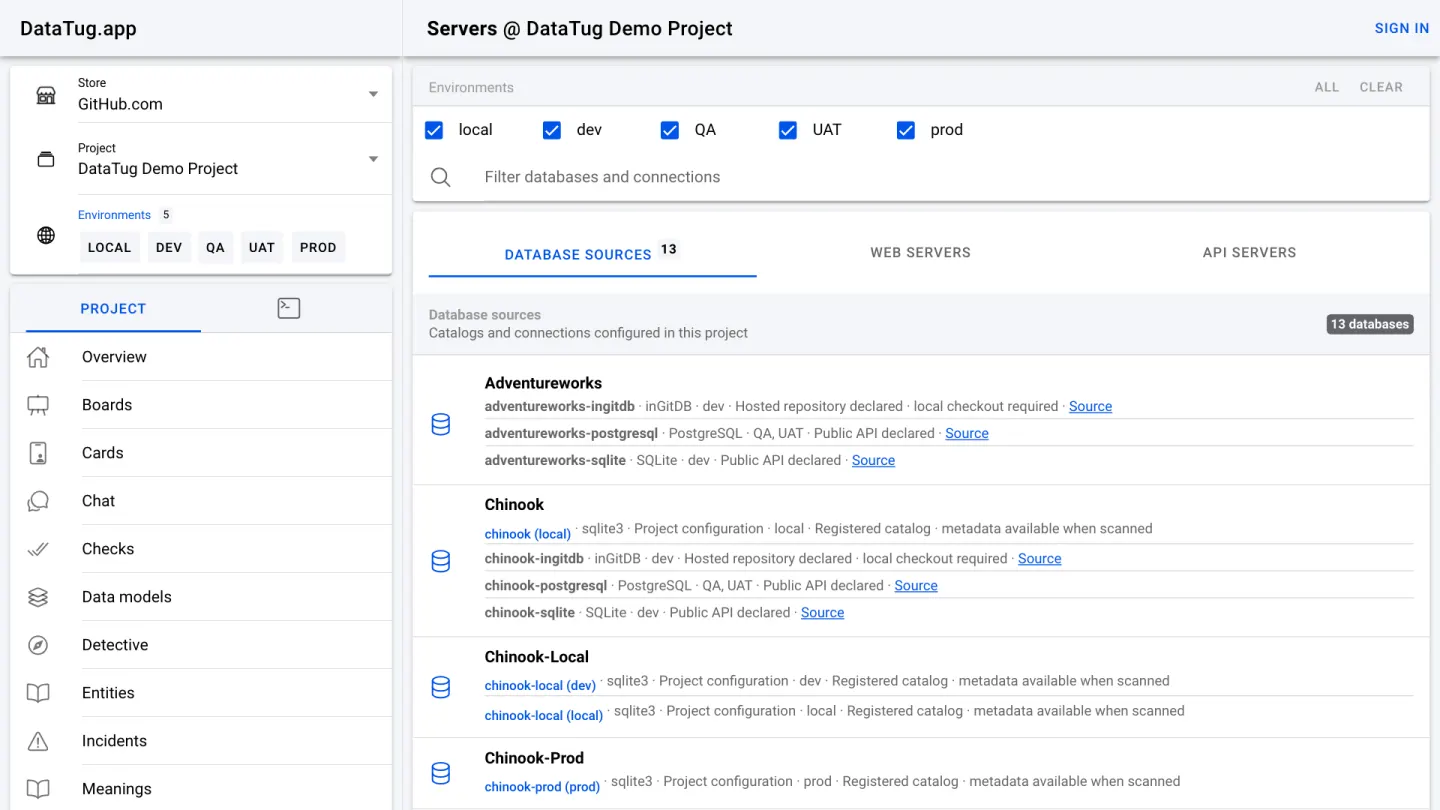
Task: Open the chinook-prod (prod) link
Action: point(543,787)
